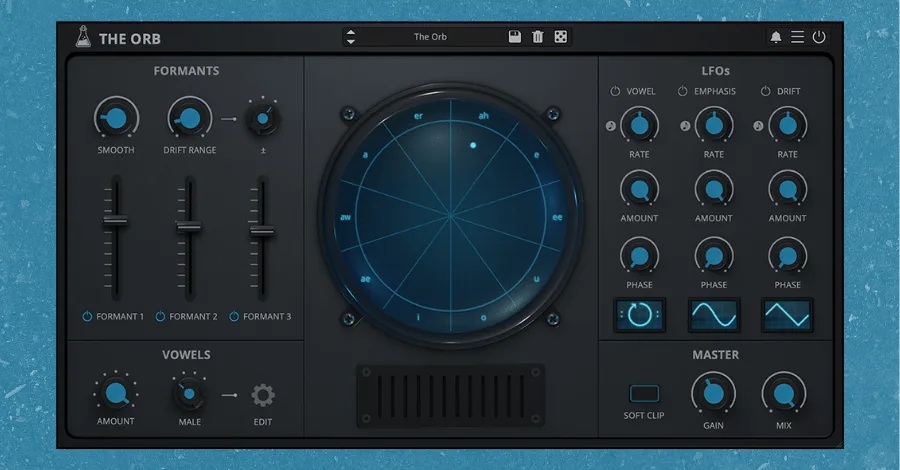900x470 pixels.
Task: Click the MALE voice selector knob
Action: tap(189, 394)
